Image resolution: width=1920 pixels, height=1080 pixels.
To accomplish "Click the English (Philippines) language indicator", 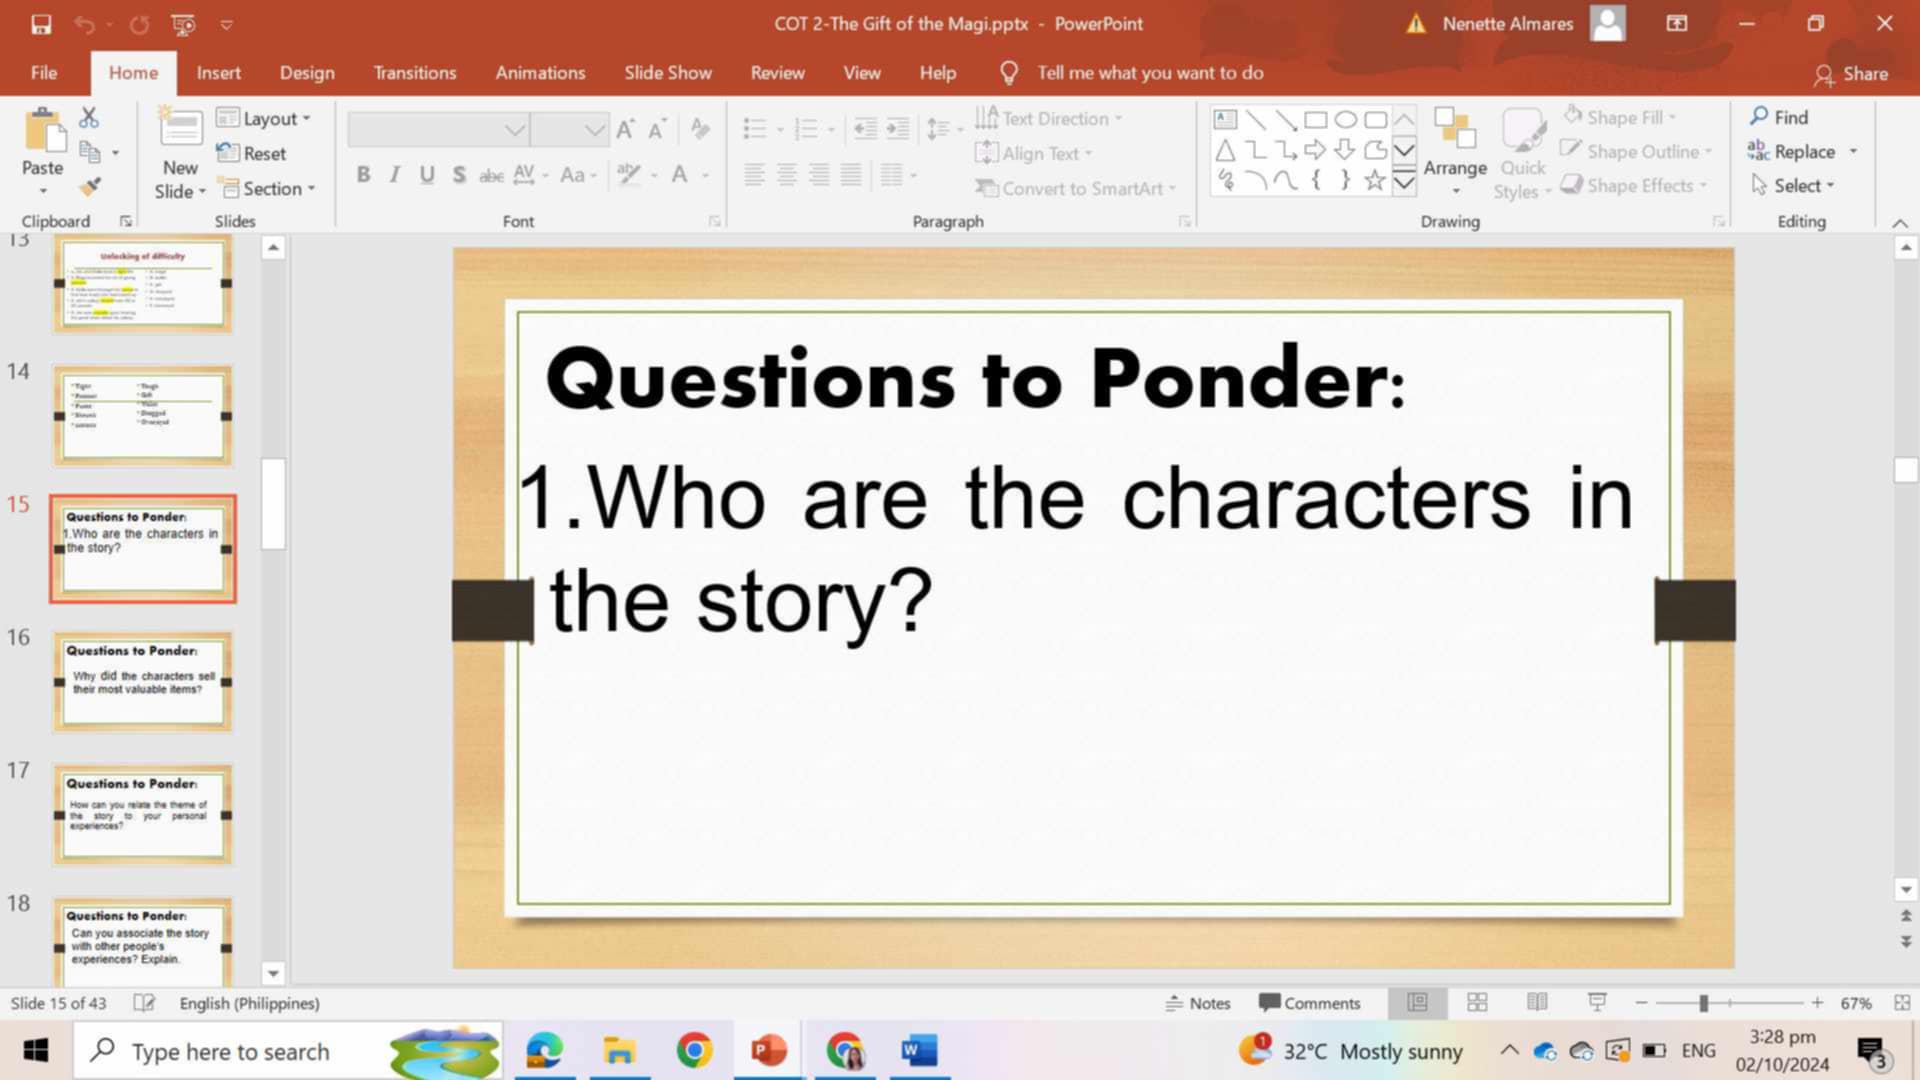I will (249, 1002).
